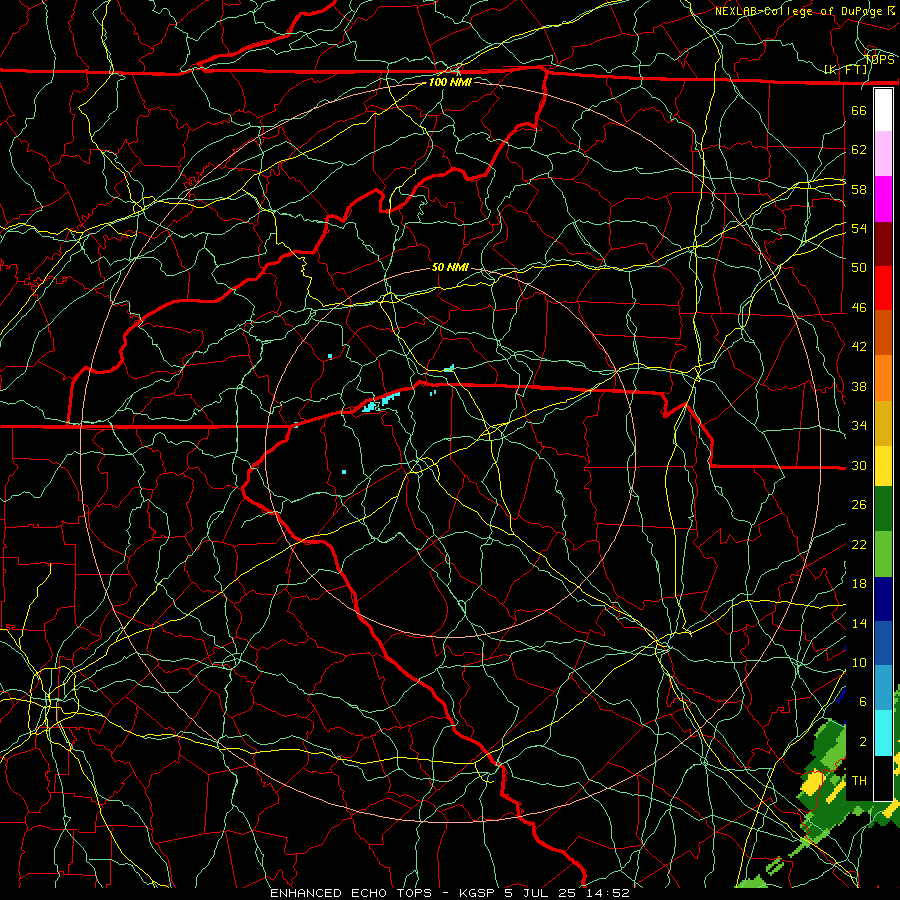Pick the black TH legend swatch

[883, 778]
